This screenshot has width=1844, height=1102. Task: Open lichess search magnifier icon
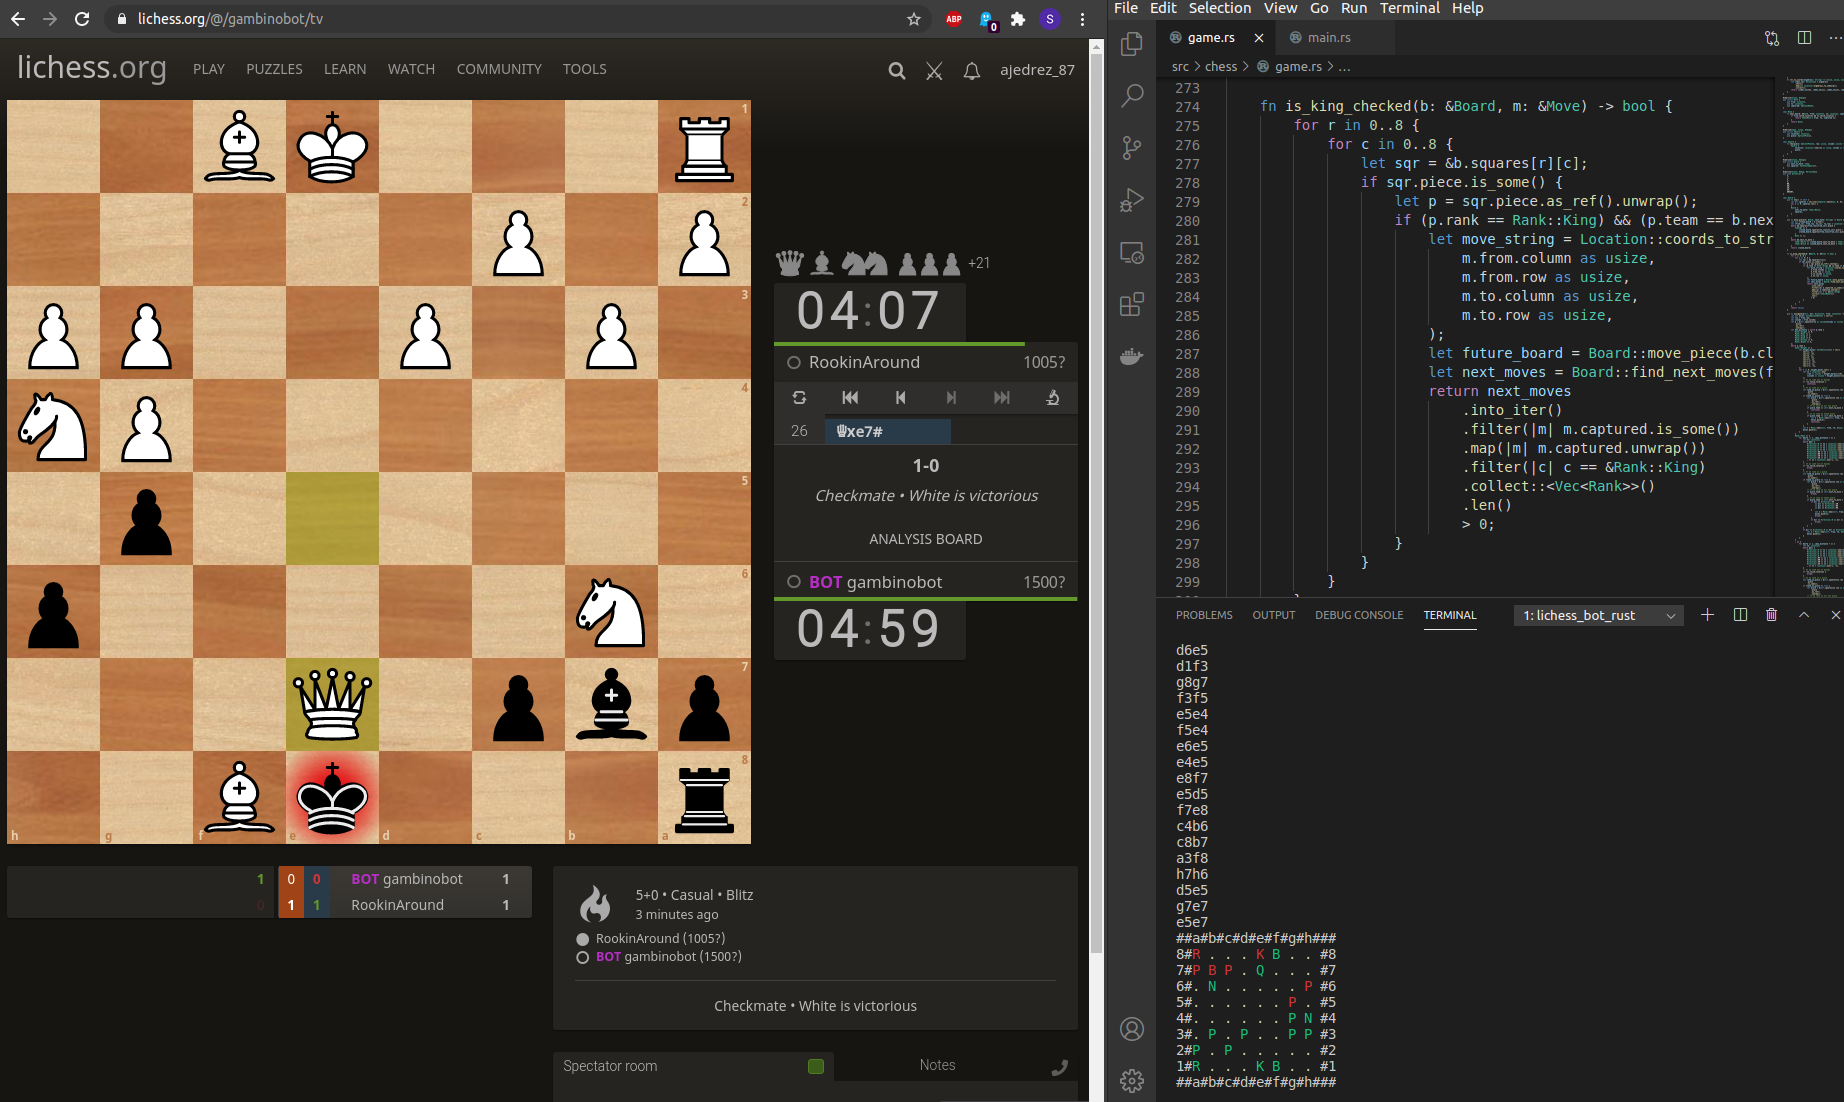pos(897,70)
